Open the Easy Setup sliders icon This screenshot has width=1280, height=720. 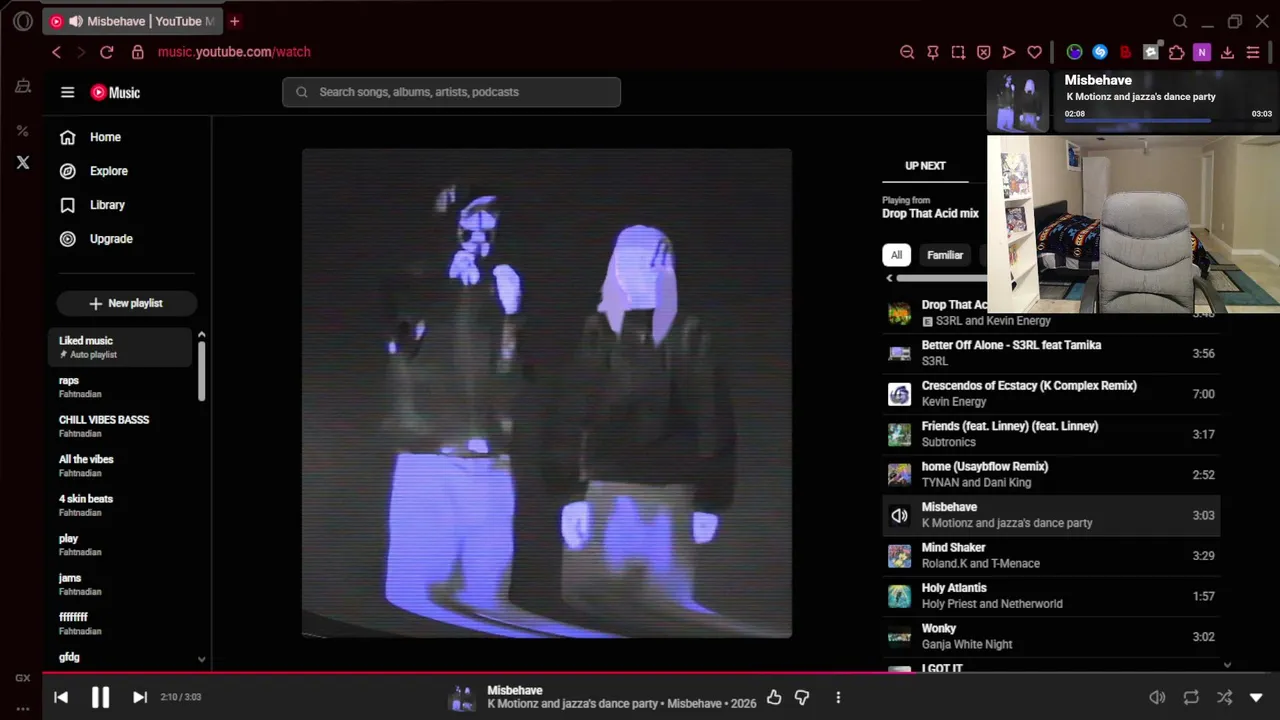(x=1253, y=52)
